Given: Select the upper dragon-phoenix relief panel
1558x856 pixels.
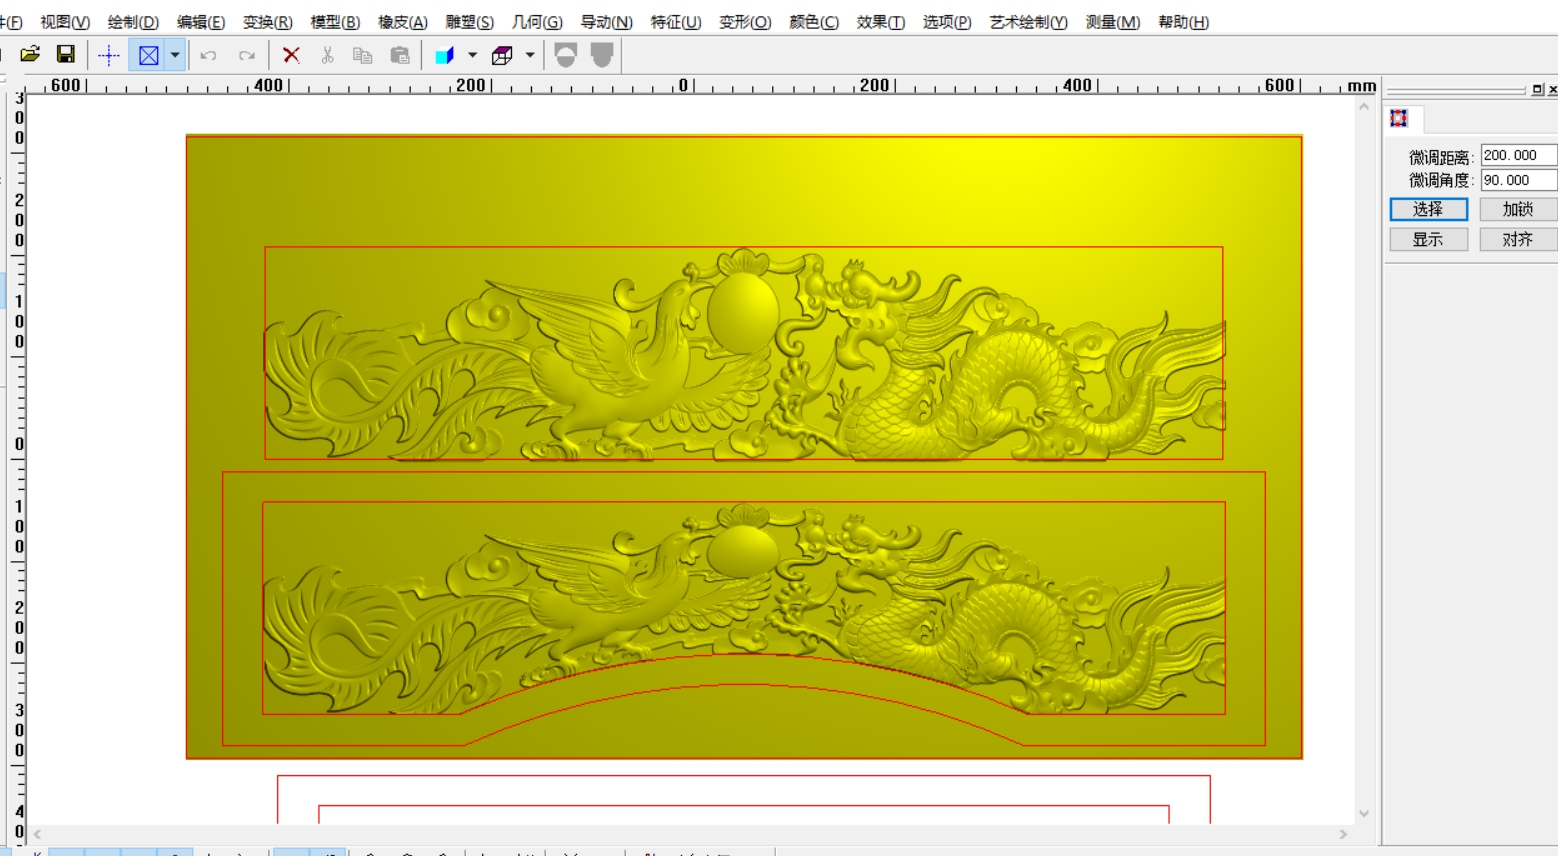Looking at the screenshot, I should coord(744,353).
